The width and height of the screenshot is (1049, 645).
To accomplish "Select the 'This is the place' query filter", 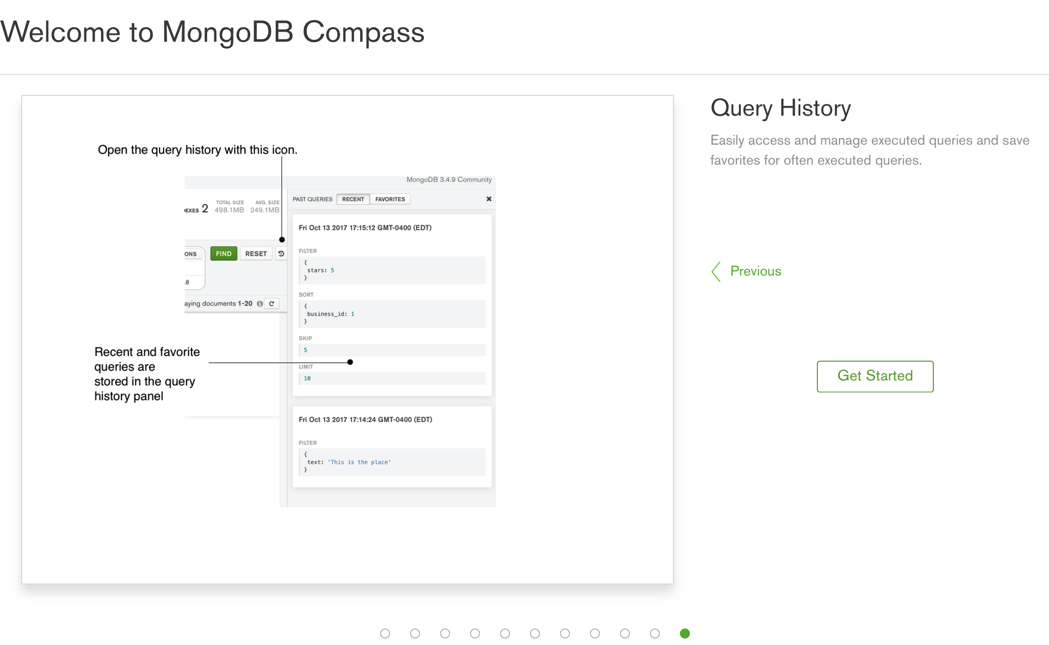I will 391,462.
